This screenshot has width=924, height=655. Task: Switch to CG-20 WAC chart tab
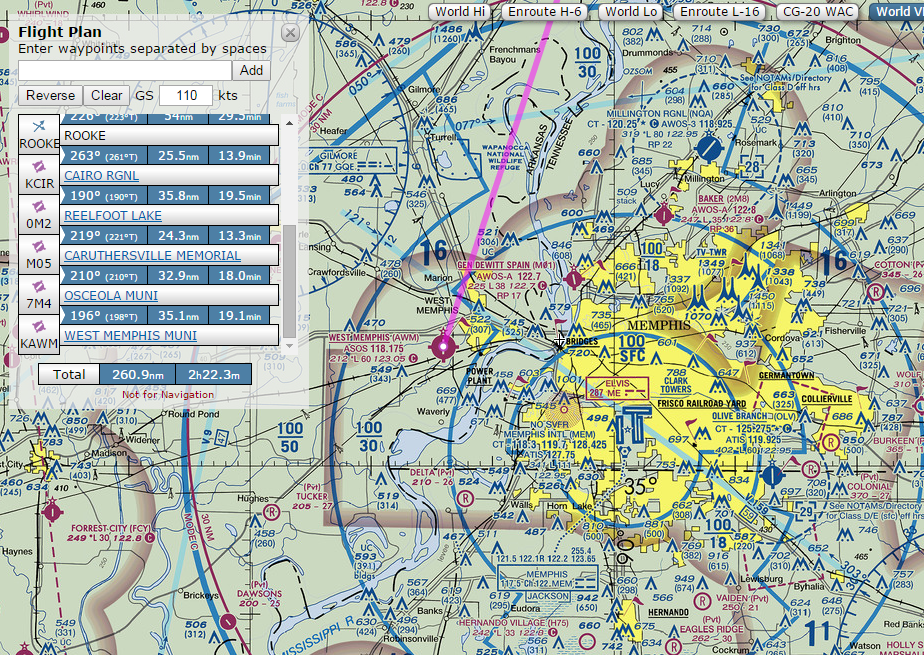[818, 11]
